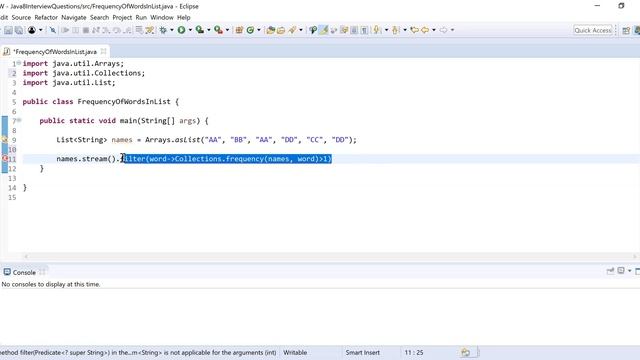Open the Search dropdown arrow
The width and height of the screenshot is (640, 360).
(x=301, y=30)
